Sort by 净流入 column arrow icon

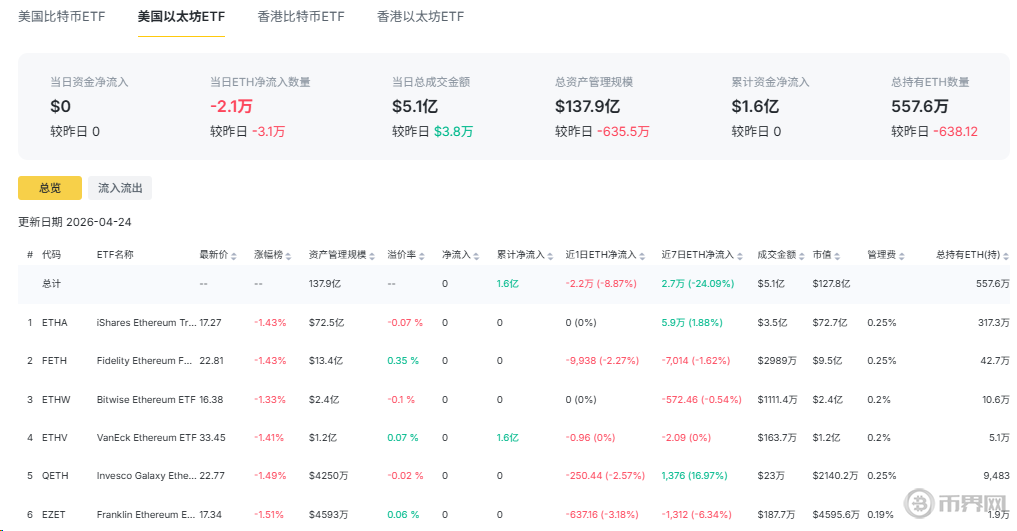point(476,255)
